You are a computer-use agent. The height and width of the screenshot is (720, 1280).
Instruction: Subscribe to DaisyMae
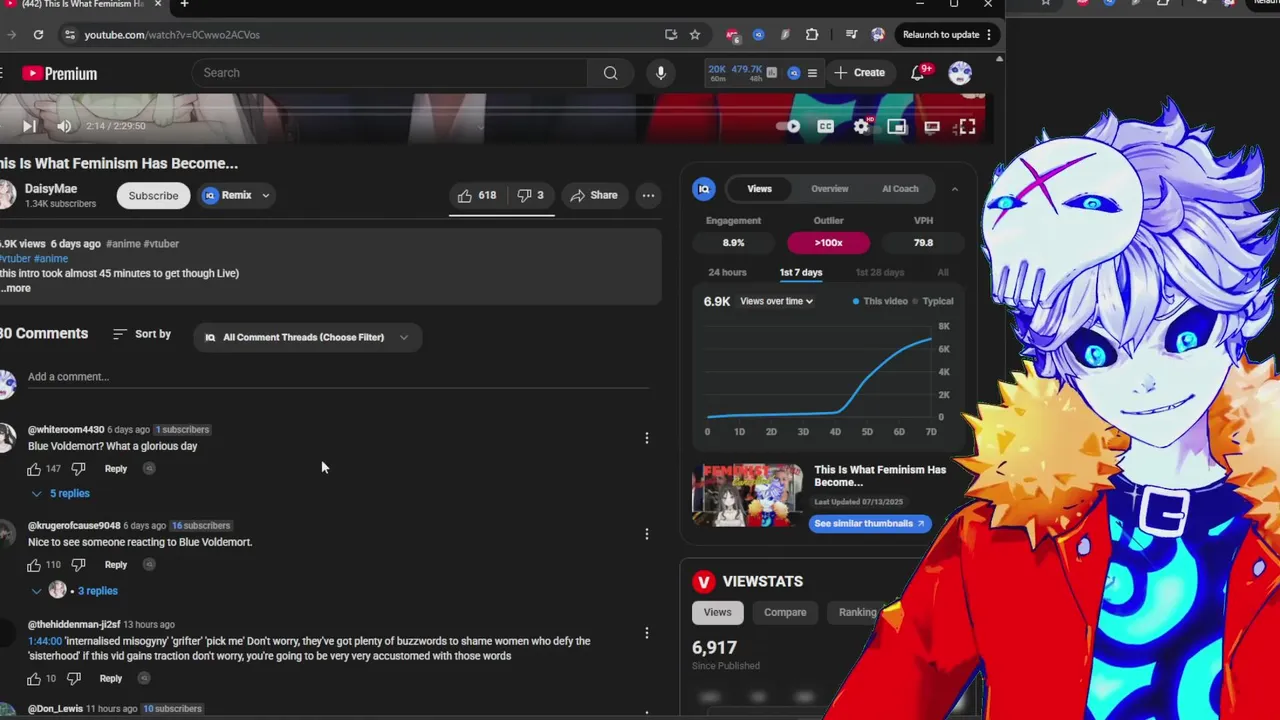(153, 195)
